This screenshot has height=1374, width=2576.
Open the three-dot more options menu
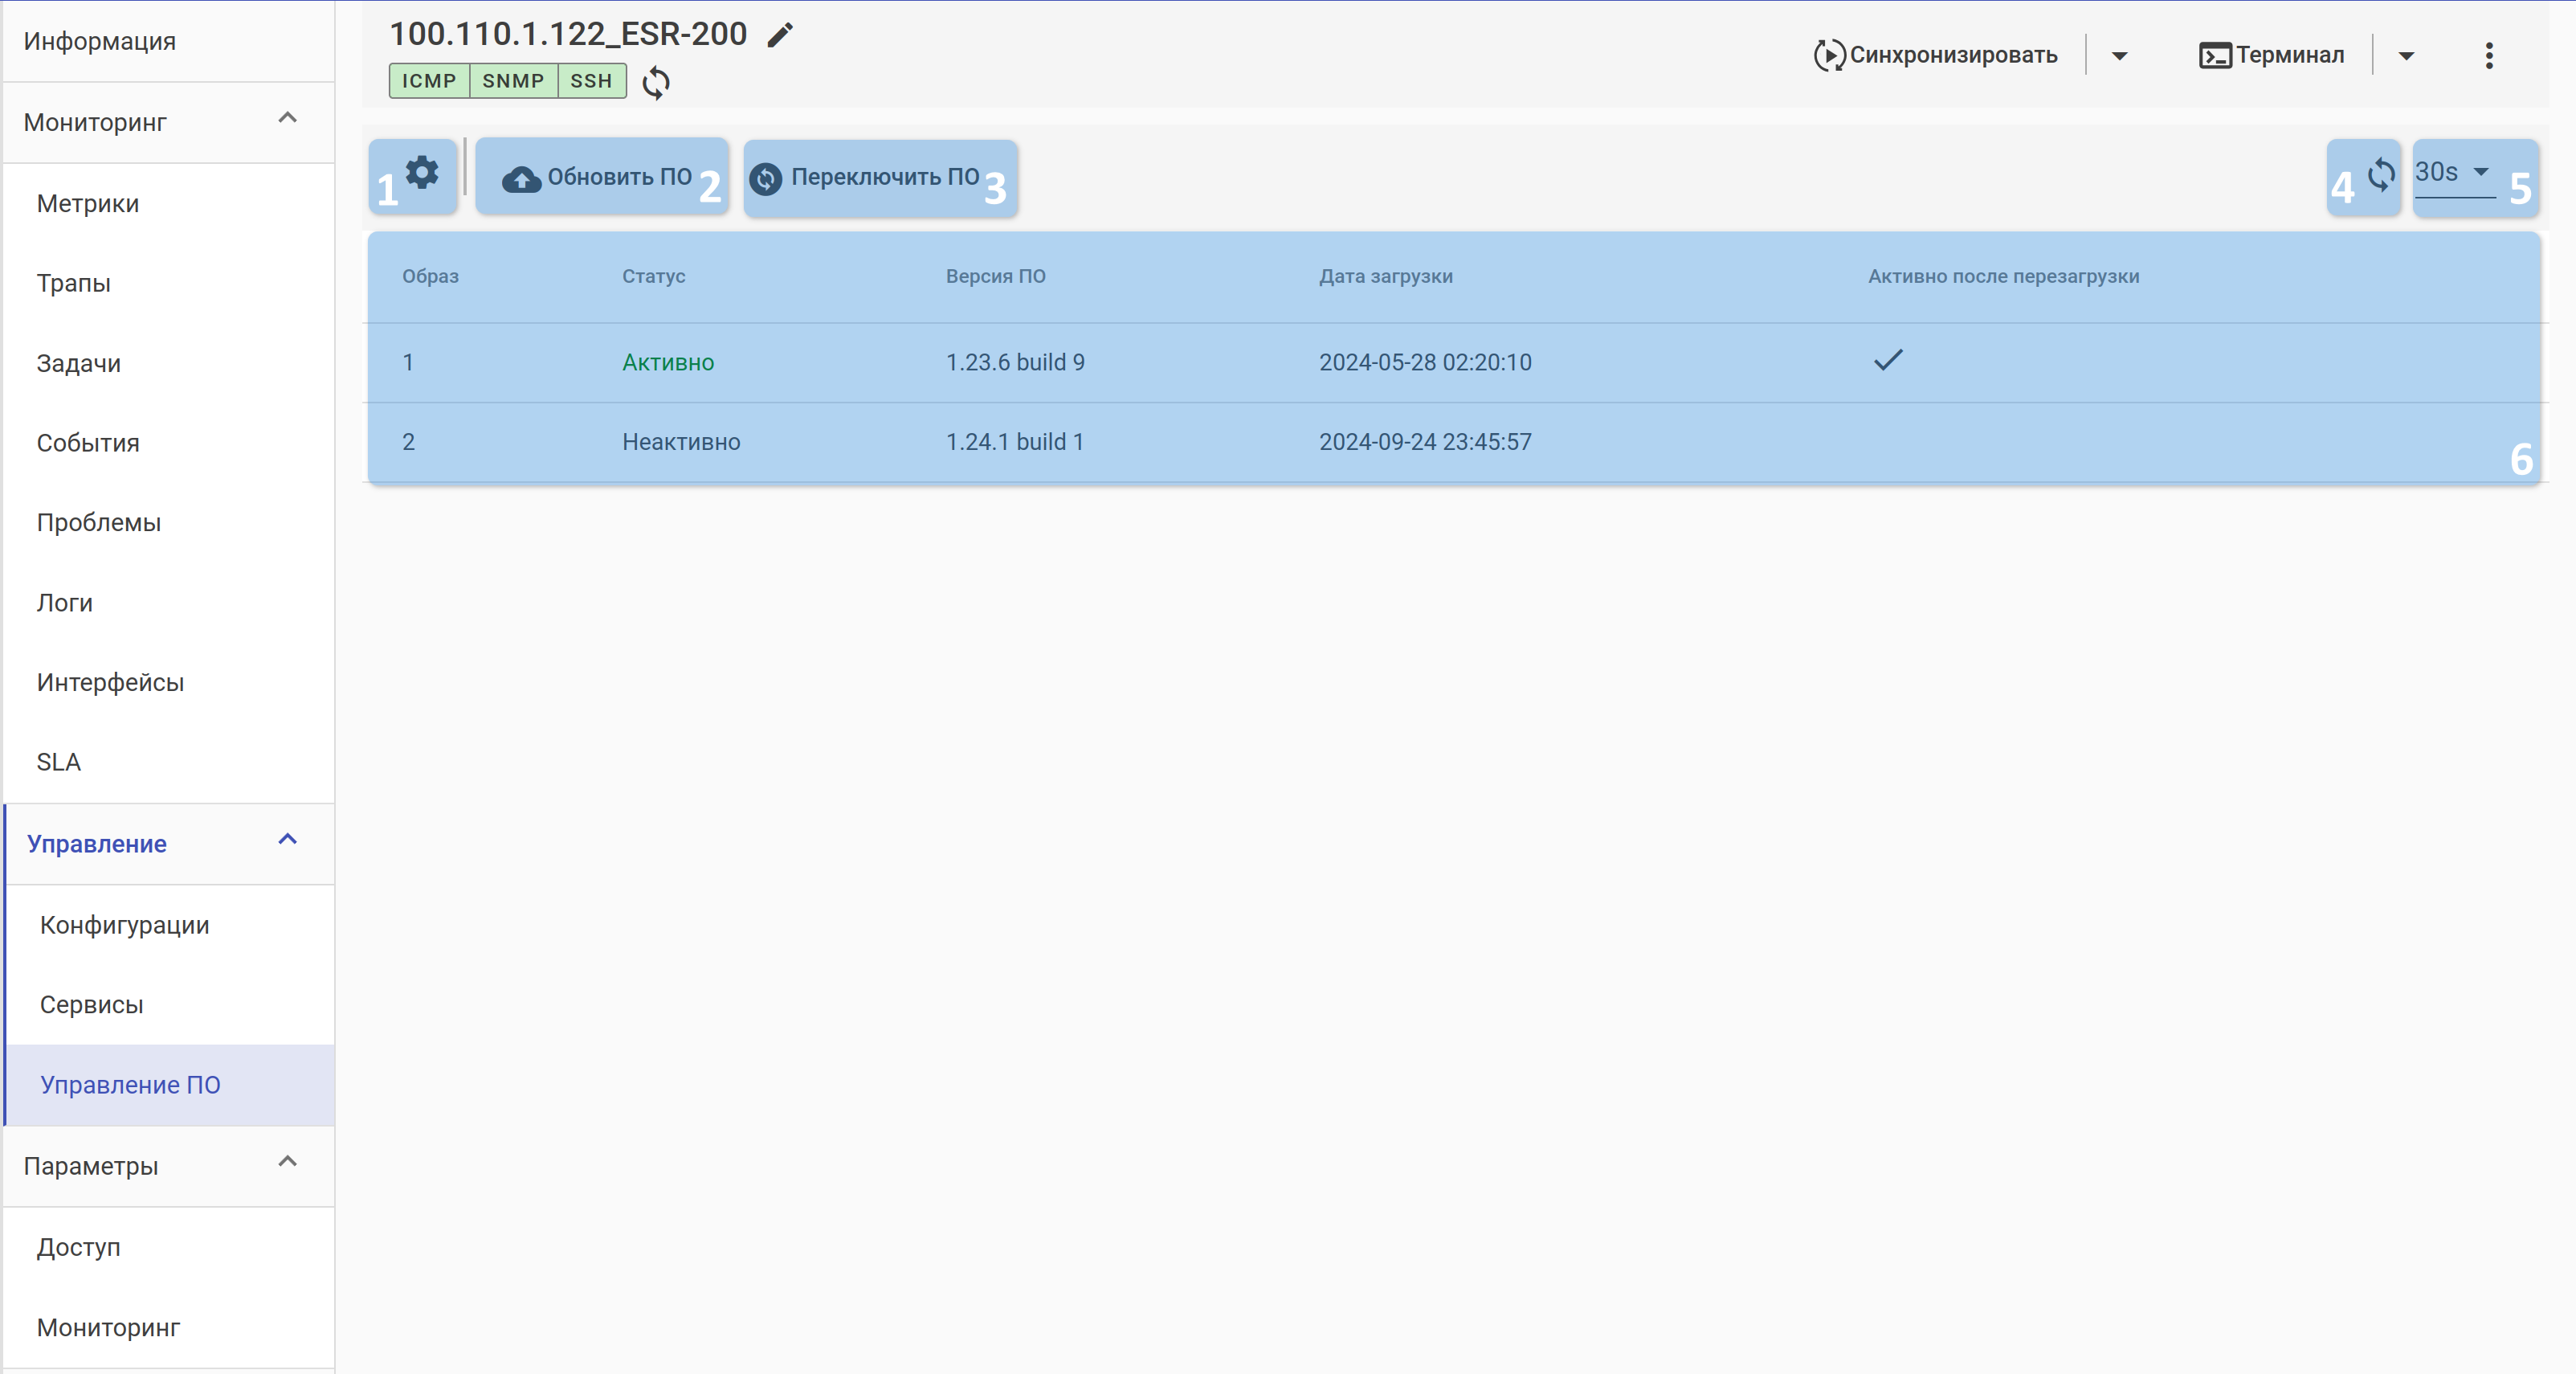click(2489, 55)
